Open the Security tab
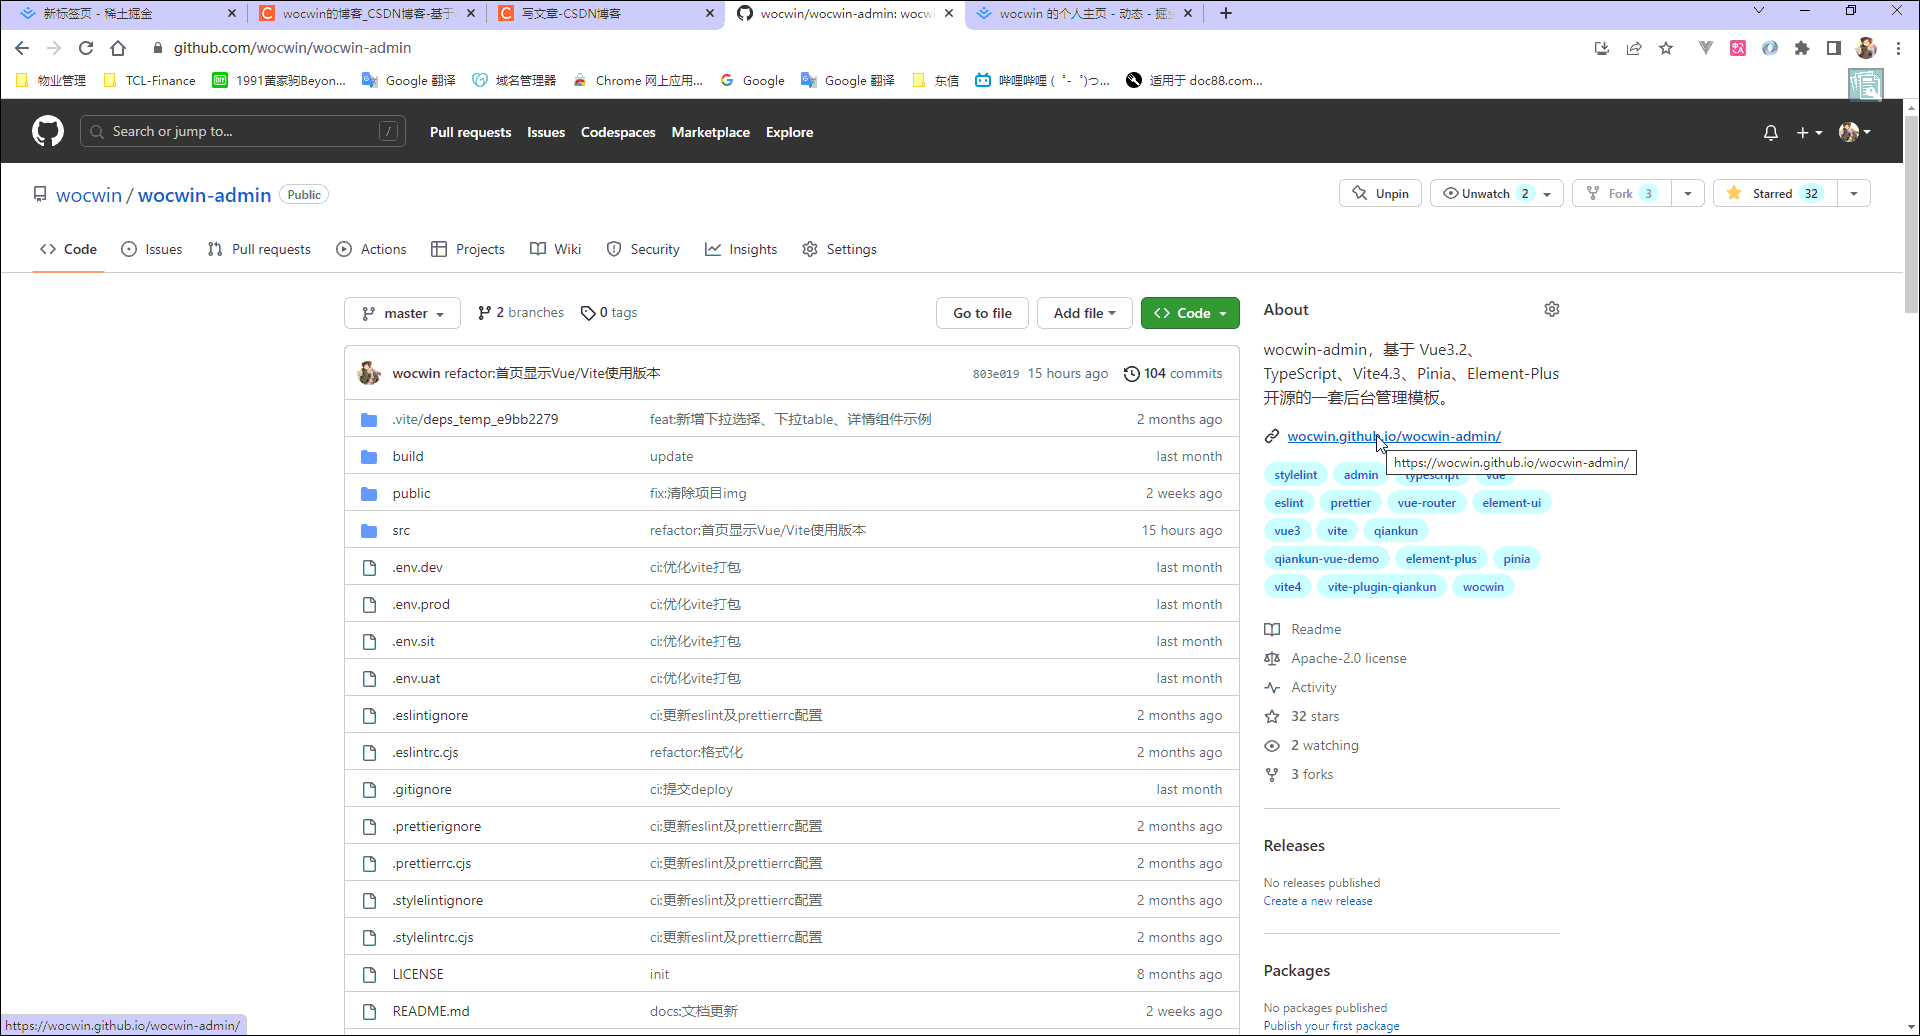Screen dimensions: 1920x1036 coord(643,249)
